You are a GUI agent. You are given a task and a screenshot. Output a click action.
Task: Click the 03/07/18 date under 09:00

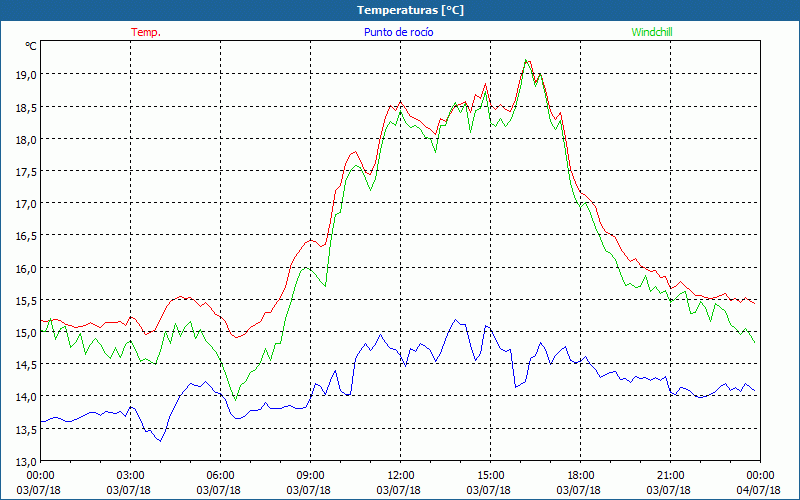(x=309, y=490)
